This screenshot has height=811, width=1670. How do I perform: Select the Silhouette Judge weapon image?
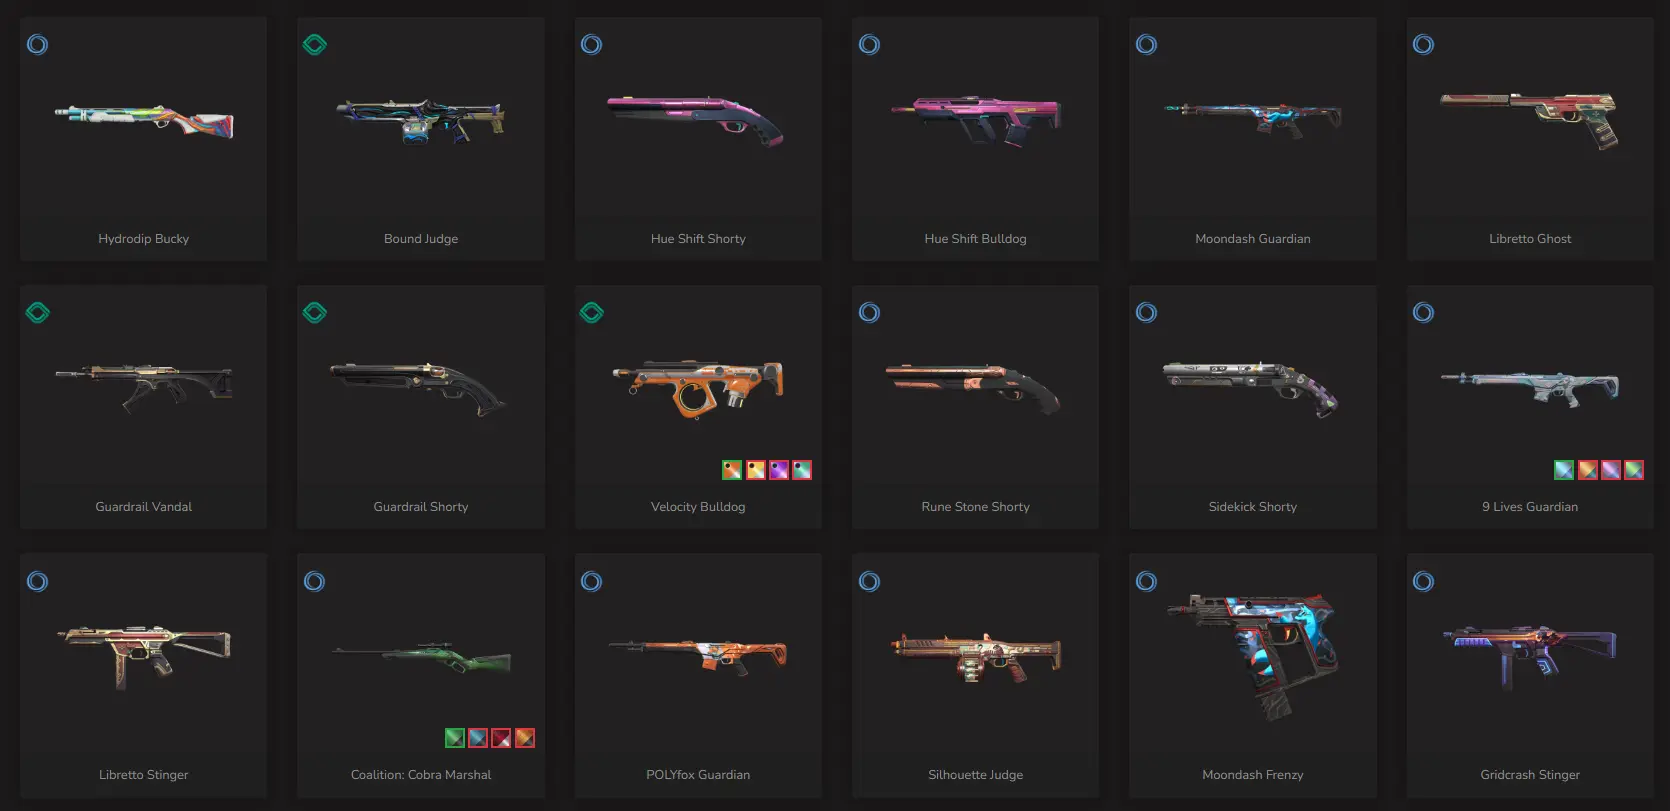(976, 658)
